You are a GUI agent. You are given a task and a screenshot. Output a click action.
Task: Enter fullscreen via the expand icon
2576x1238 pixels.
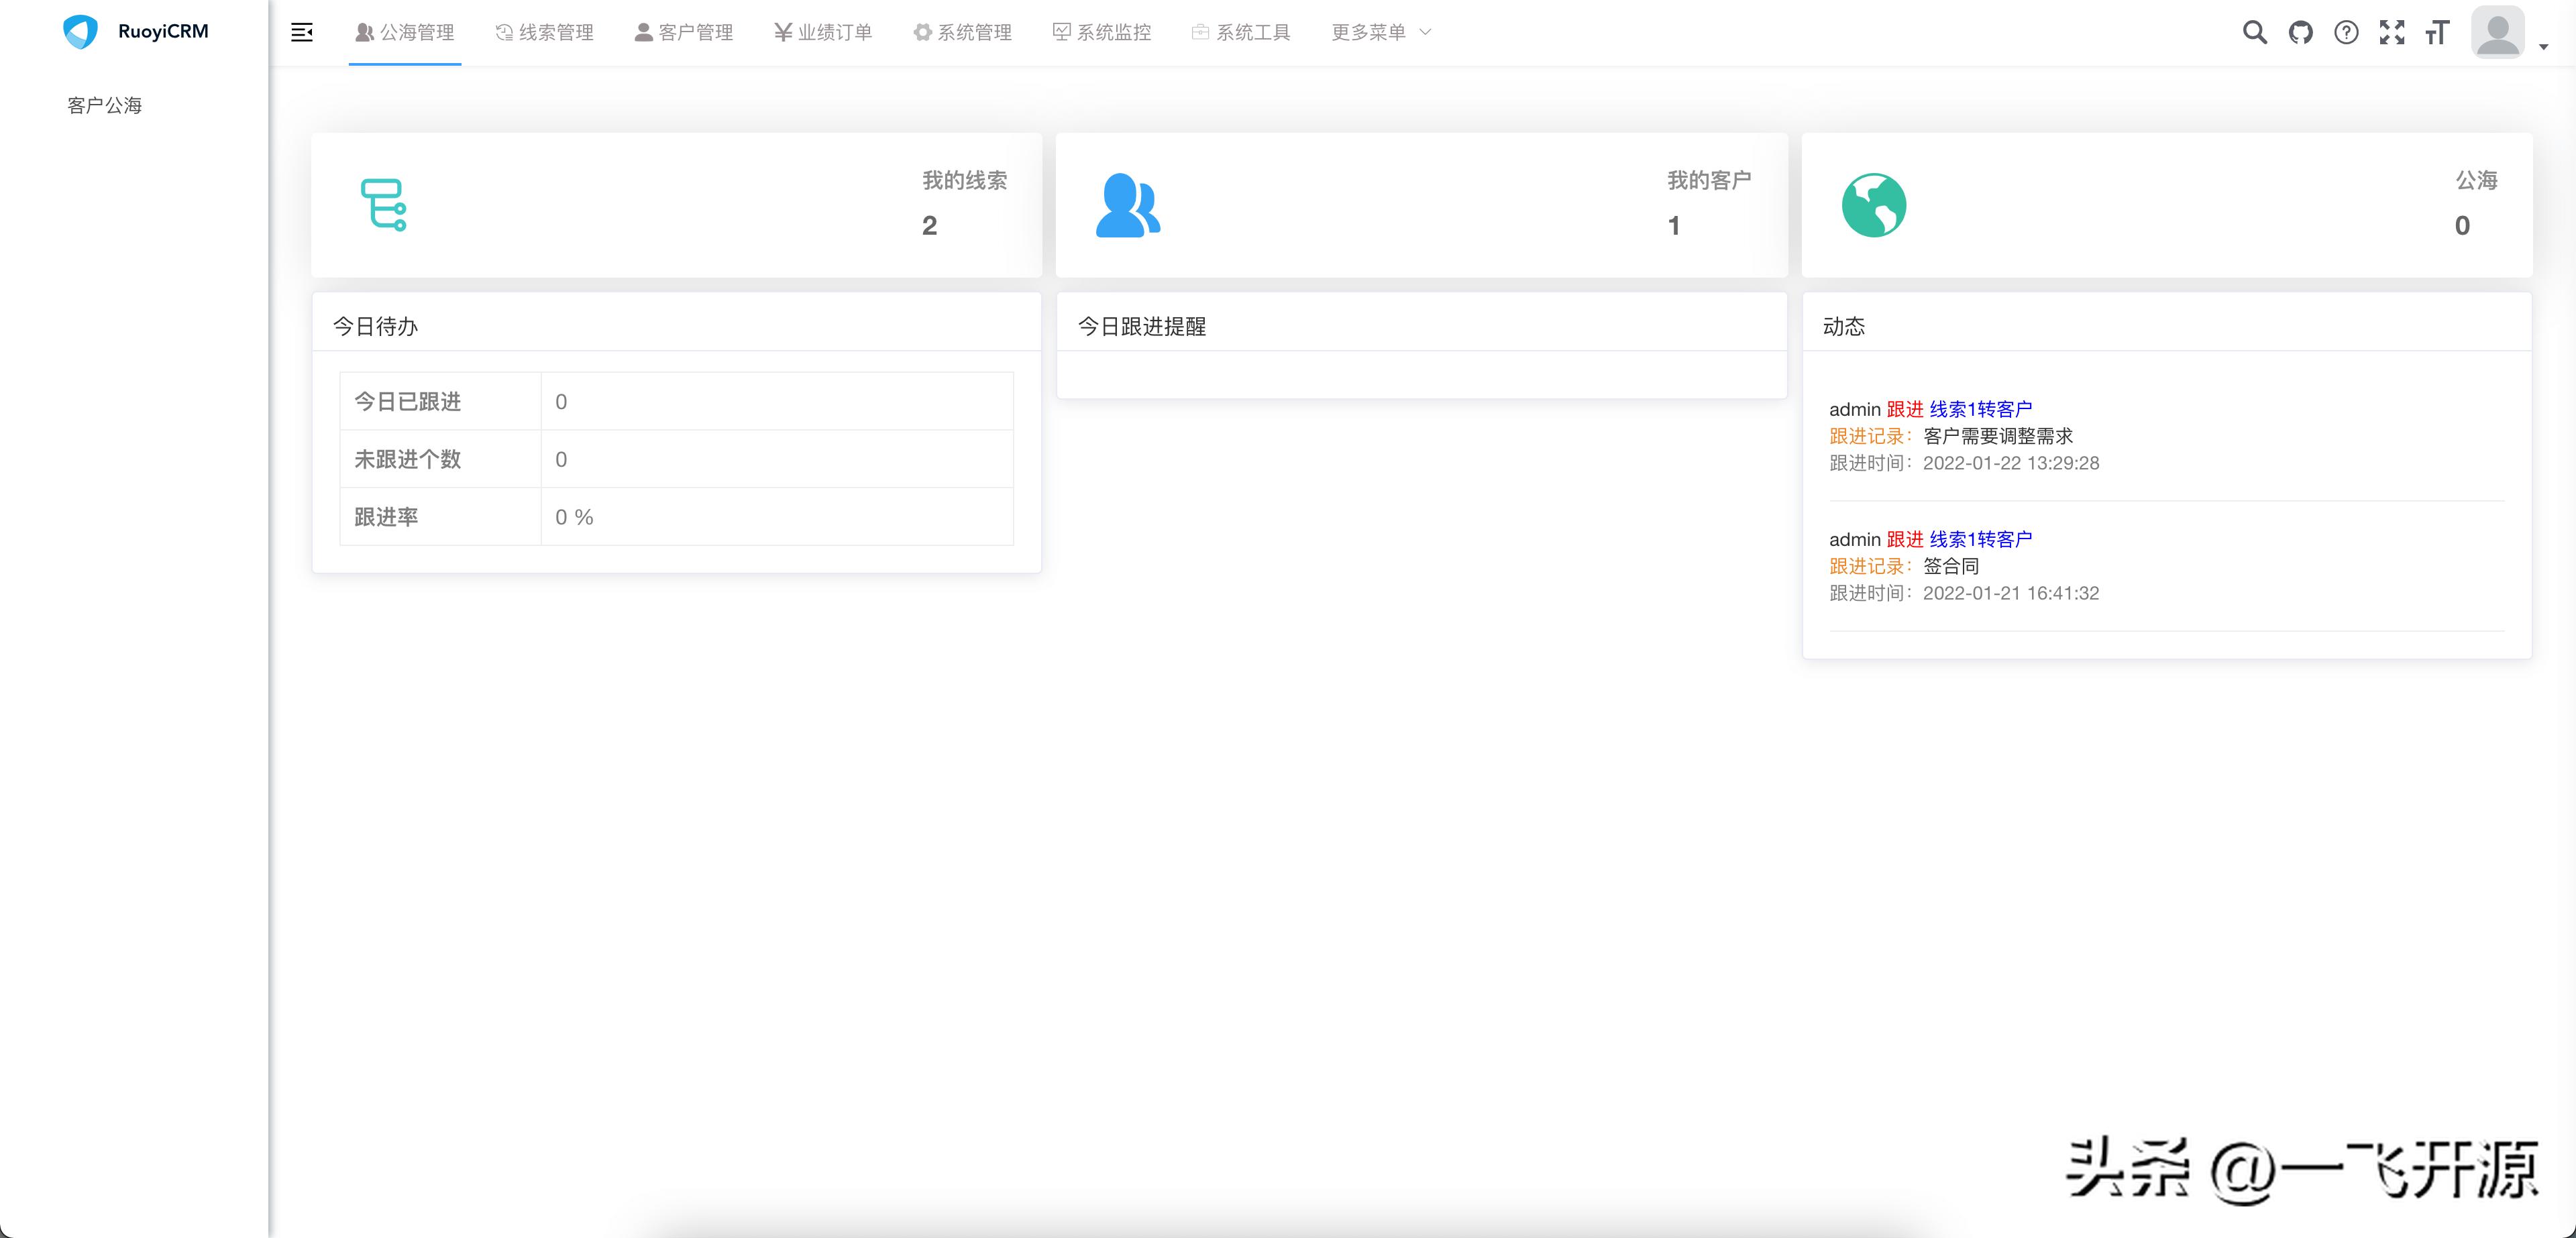(2392, 32)
